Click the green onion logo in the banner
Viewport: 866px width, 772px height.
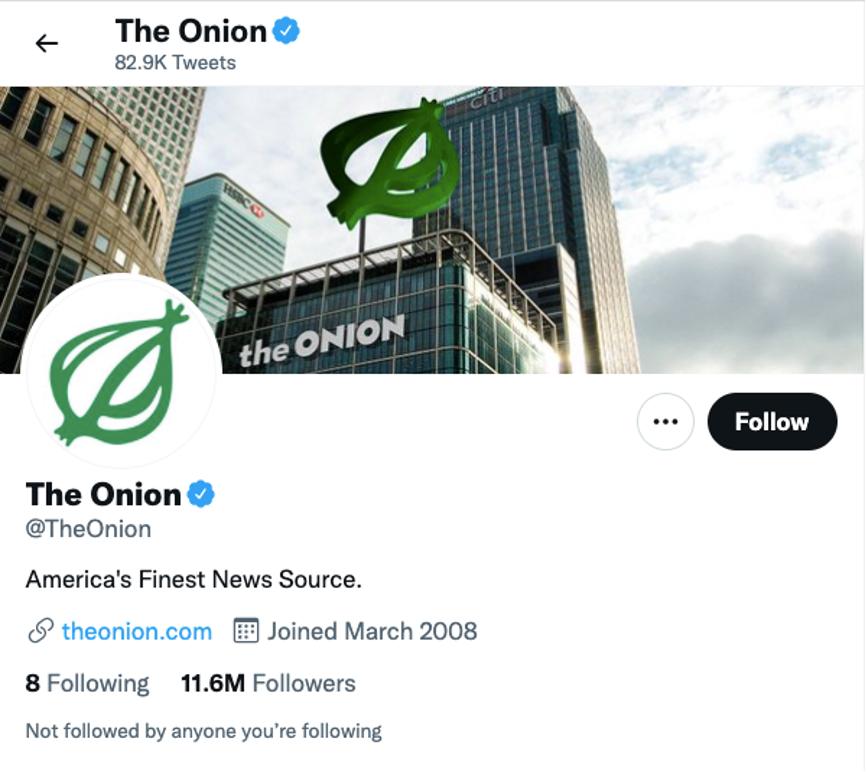388,160
